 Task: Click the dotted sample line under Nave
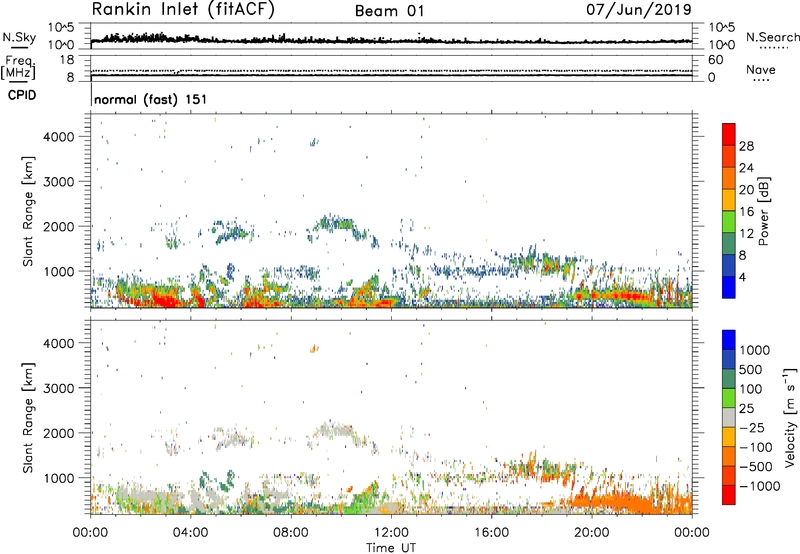[762, 81]
